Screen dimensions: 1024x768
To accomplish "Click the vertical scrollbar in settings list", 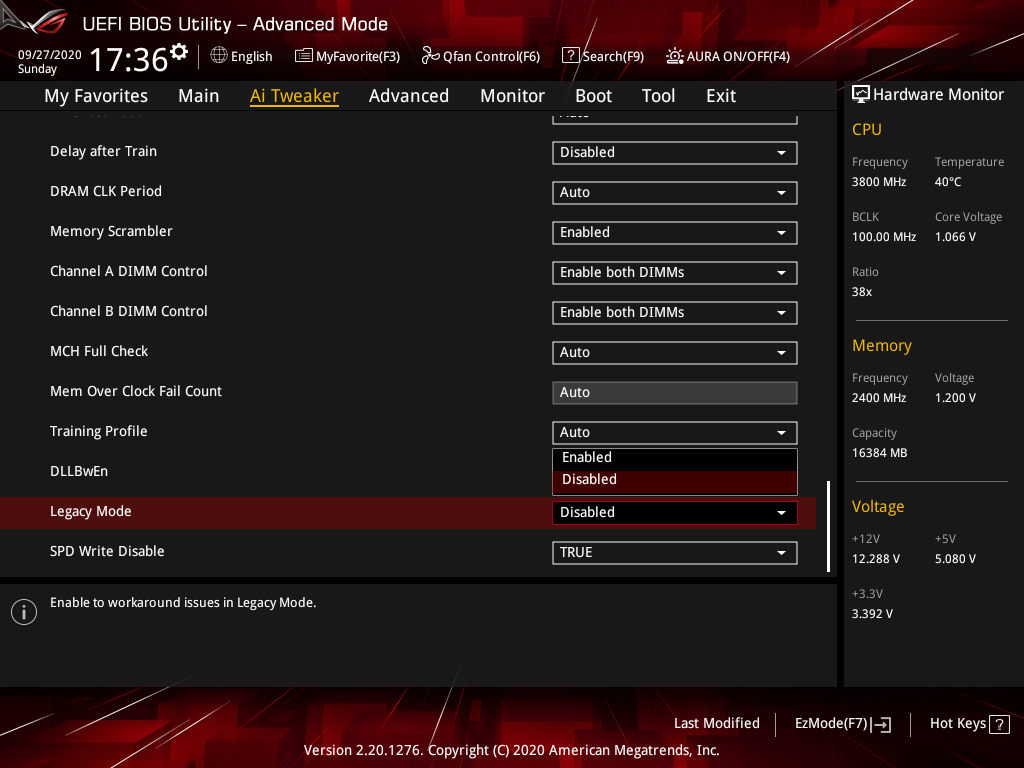I will click(x=828, y=526).
